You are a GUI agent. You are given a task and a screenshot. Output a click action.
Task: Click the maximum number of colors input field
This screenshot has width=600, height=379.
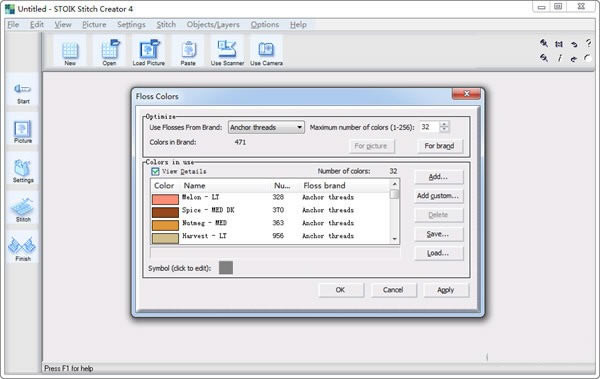pos(429,127)
